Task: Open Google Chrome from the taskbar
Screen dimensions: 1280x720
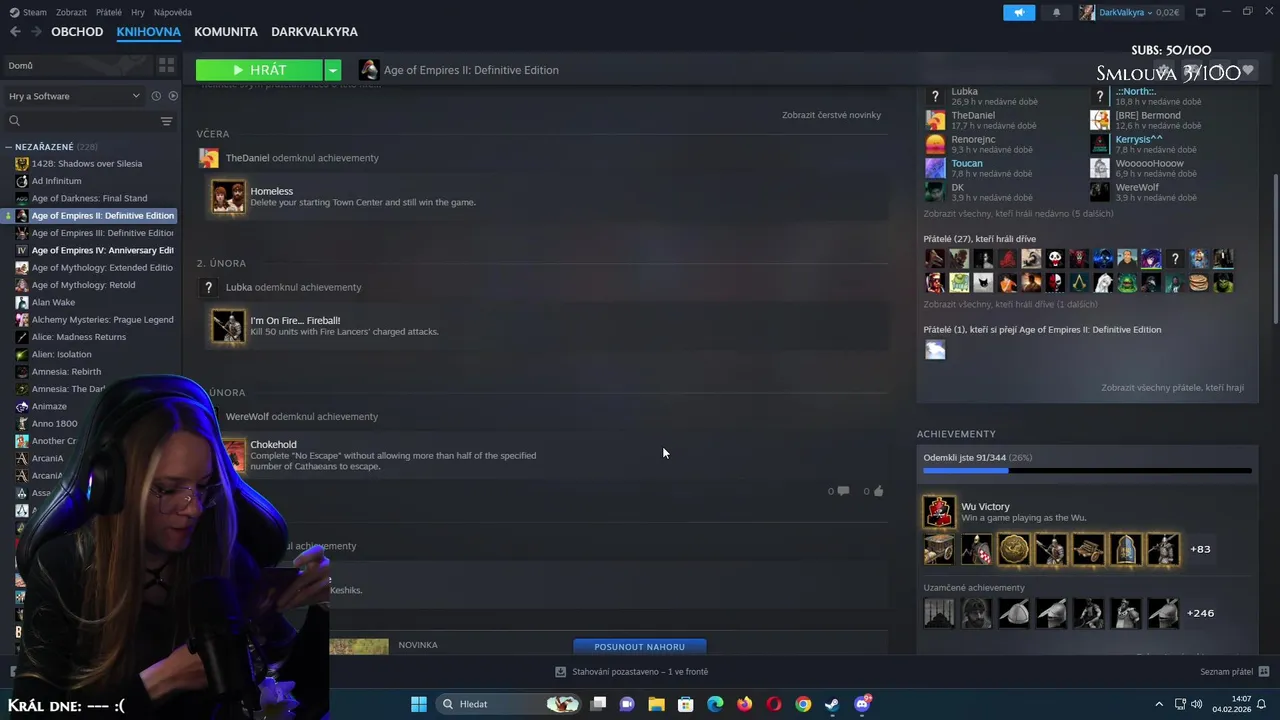Action: tap(803, 704)
